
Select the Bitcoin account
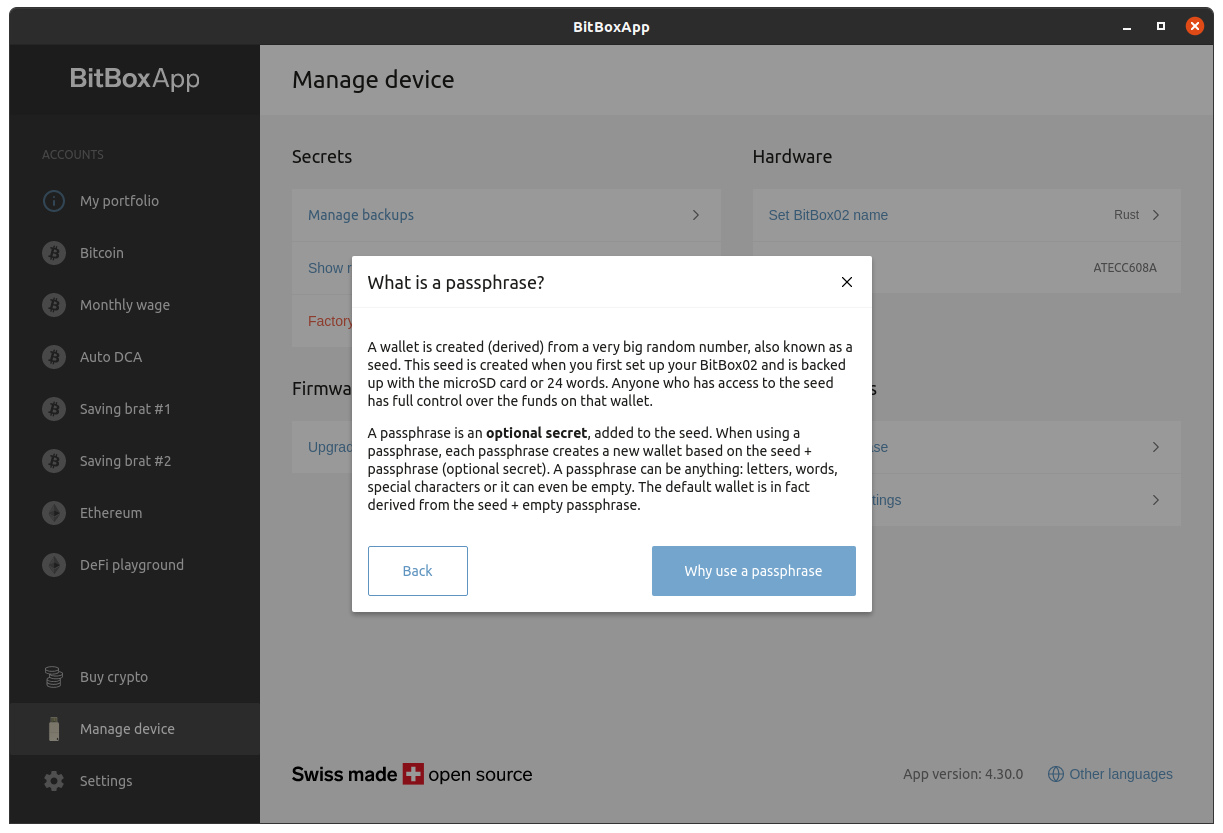(x=135, y=253)
